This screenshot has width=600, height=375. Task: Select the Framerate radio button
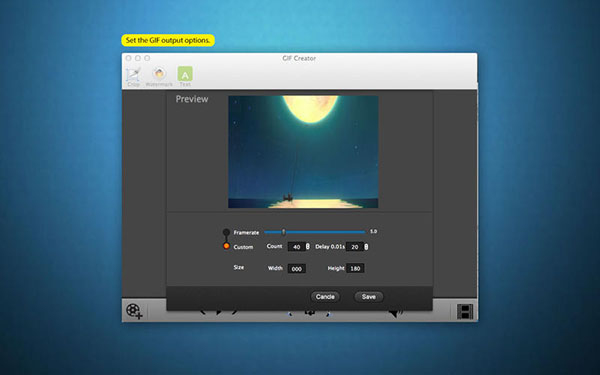pos(226,232)
